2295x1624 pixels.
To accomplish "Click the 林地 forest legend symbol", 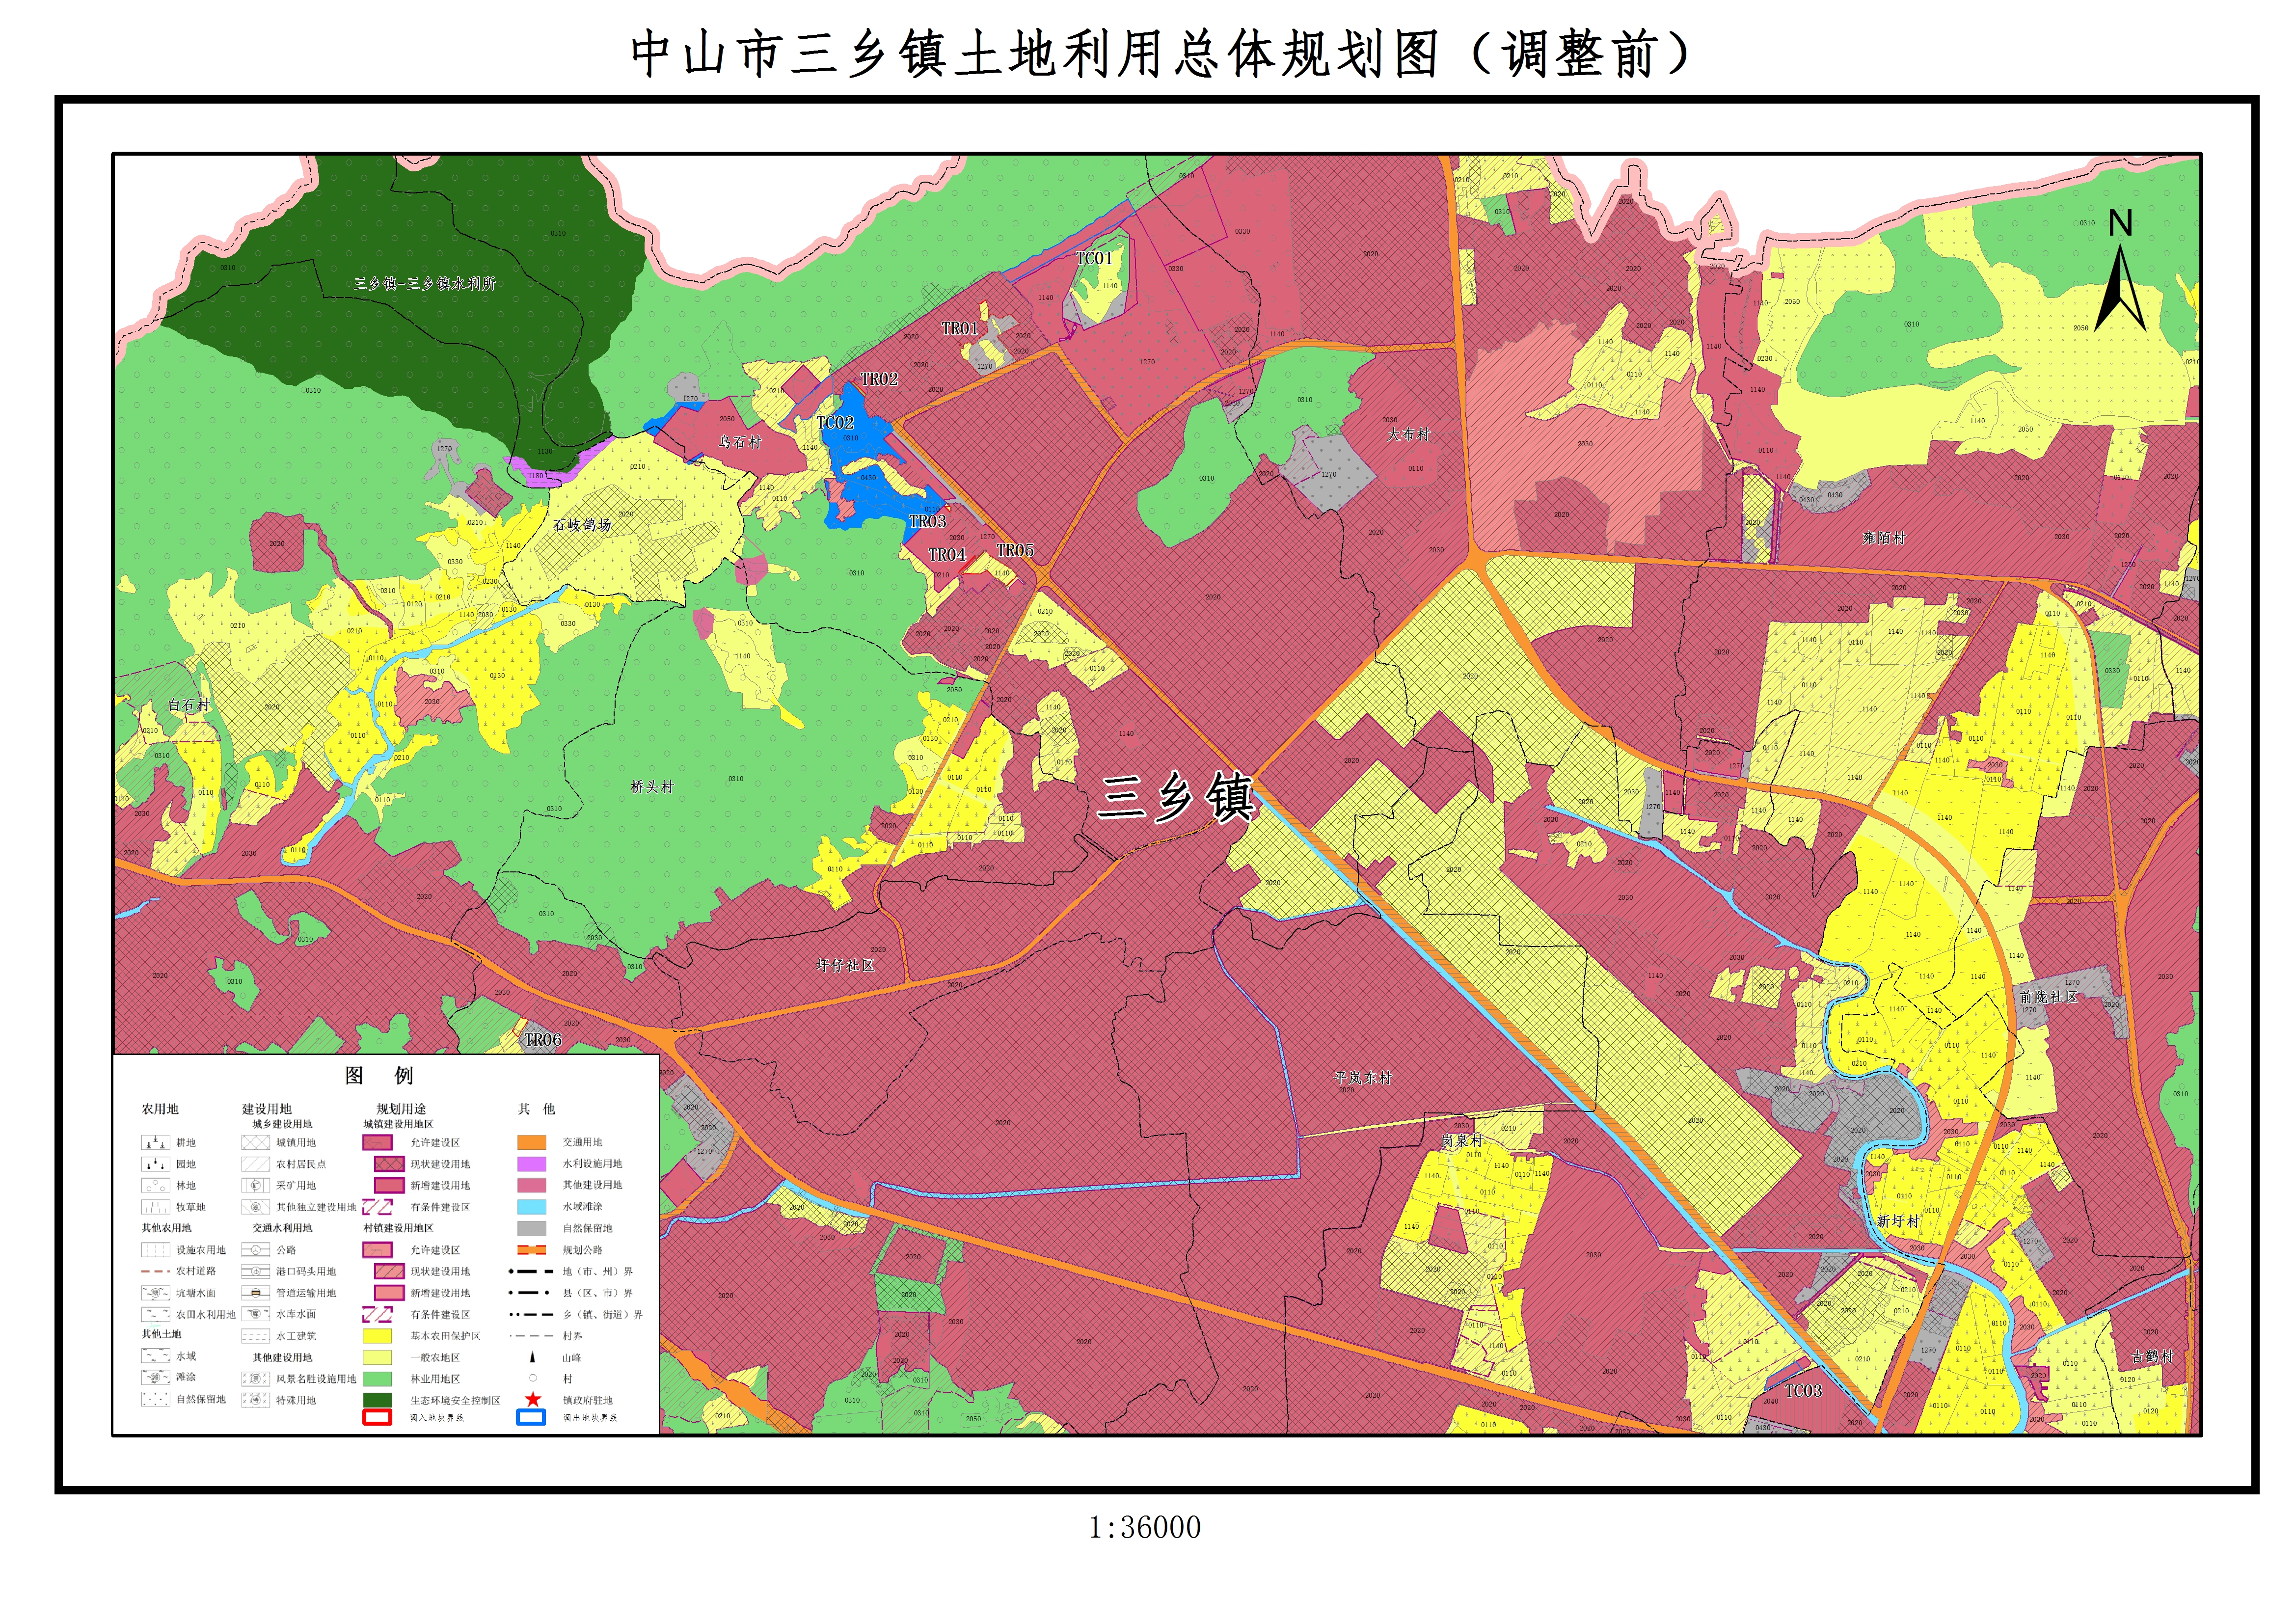I will click(x=155, y=1185).
